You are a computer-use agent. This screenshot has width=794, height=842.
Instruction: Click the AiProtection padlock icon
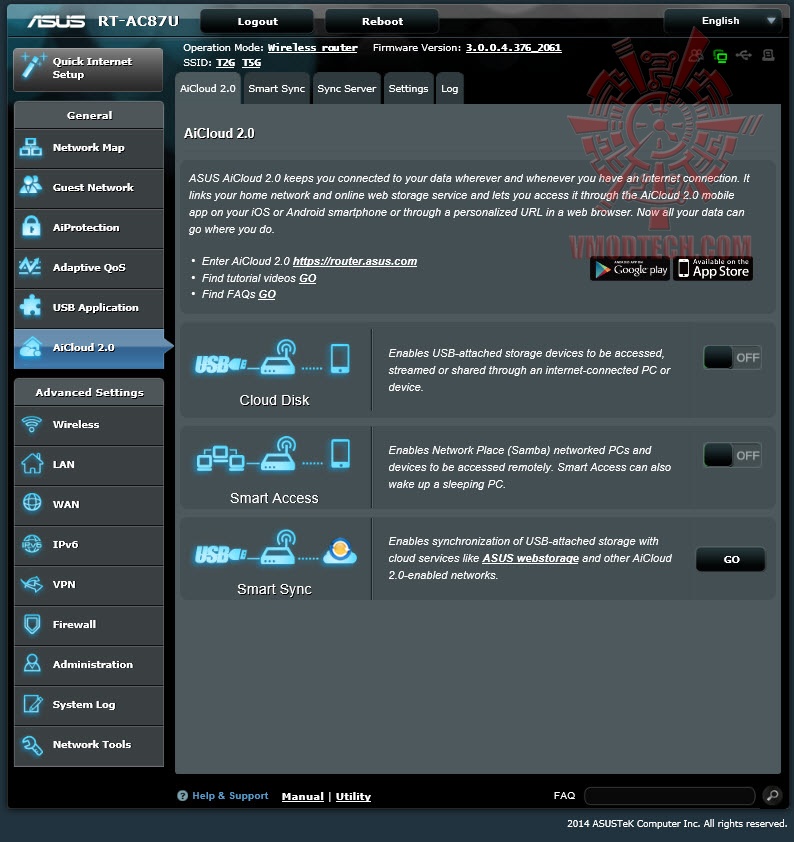tap(31, 227)
